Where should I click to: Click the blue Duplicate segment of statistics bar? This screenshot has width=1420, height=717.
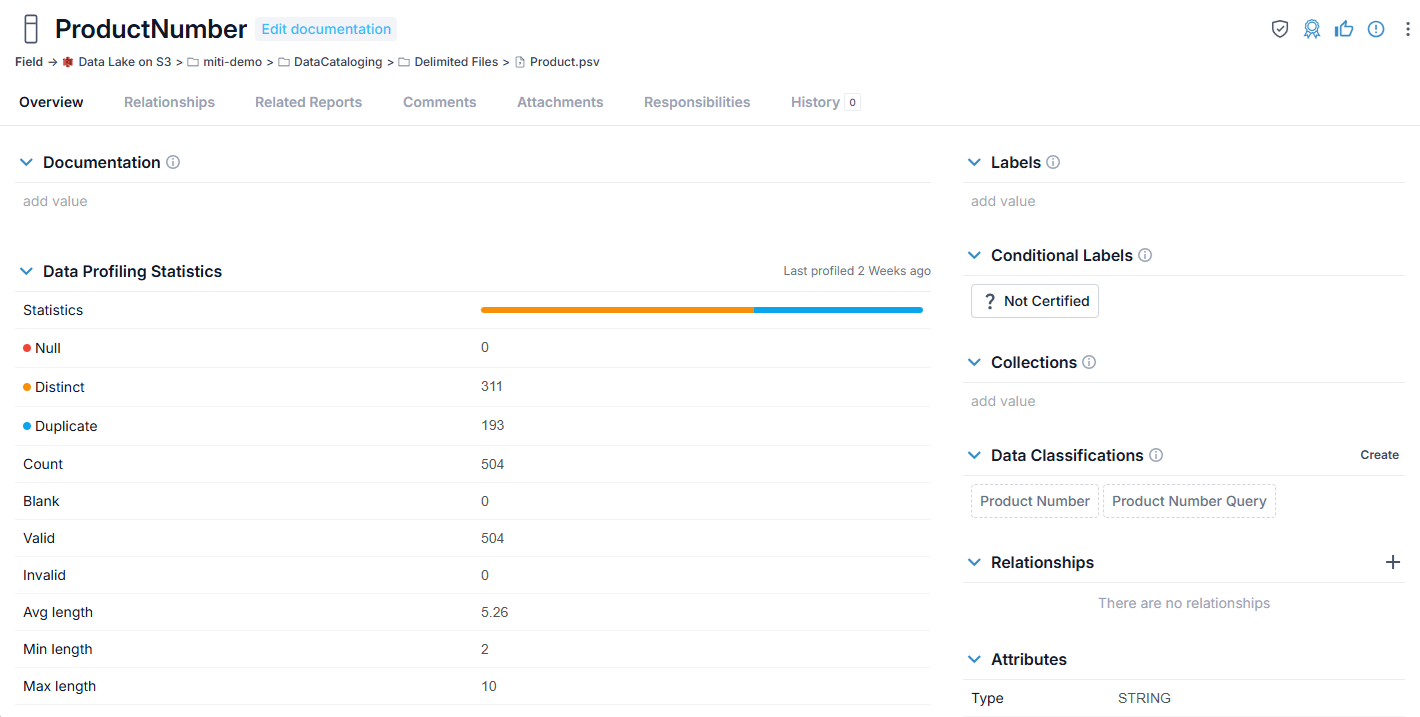pyautogui.click(x=838, y=310)
